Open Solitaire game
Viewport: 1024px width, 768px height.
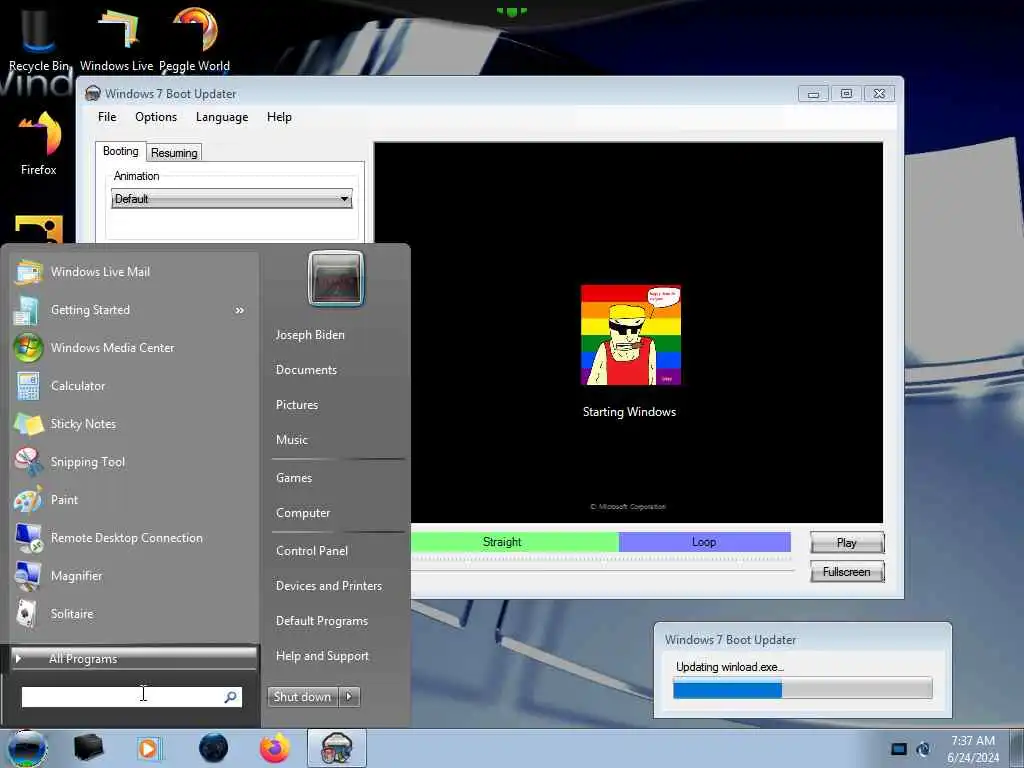click(x=134, y=614)
